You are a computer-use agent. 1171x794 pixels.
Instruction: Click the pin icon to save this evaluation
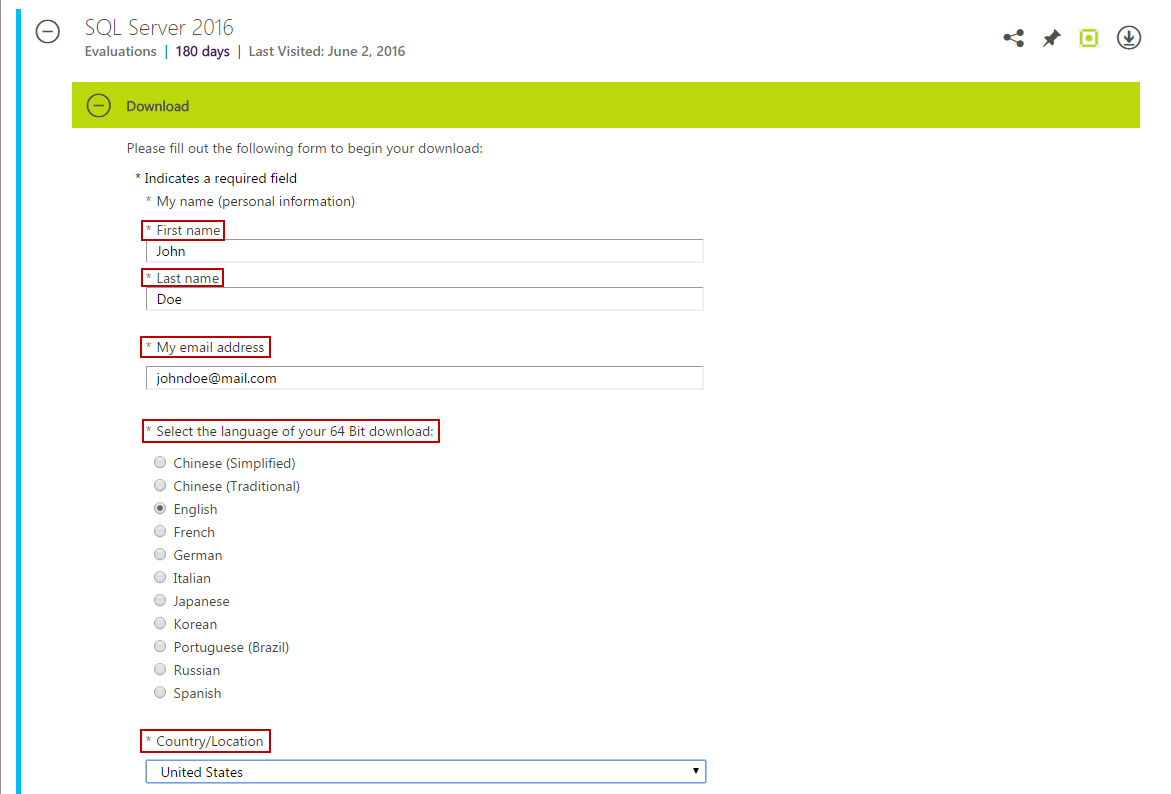click(1051, 37)
